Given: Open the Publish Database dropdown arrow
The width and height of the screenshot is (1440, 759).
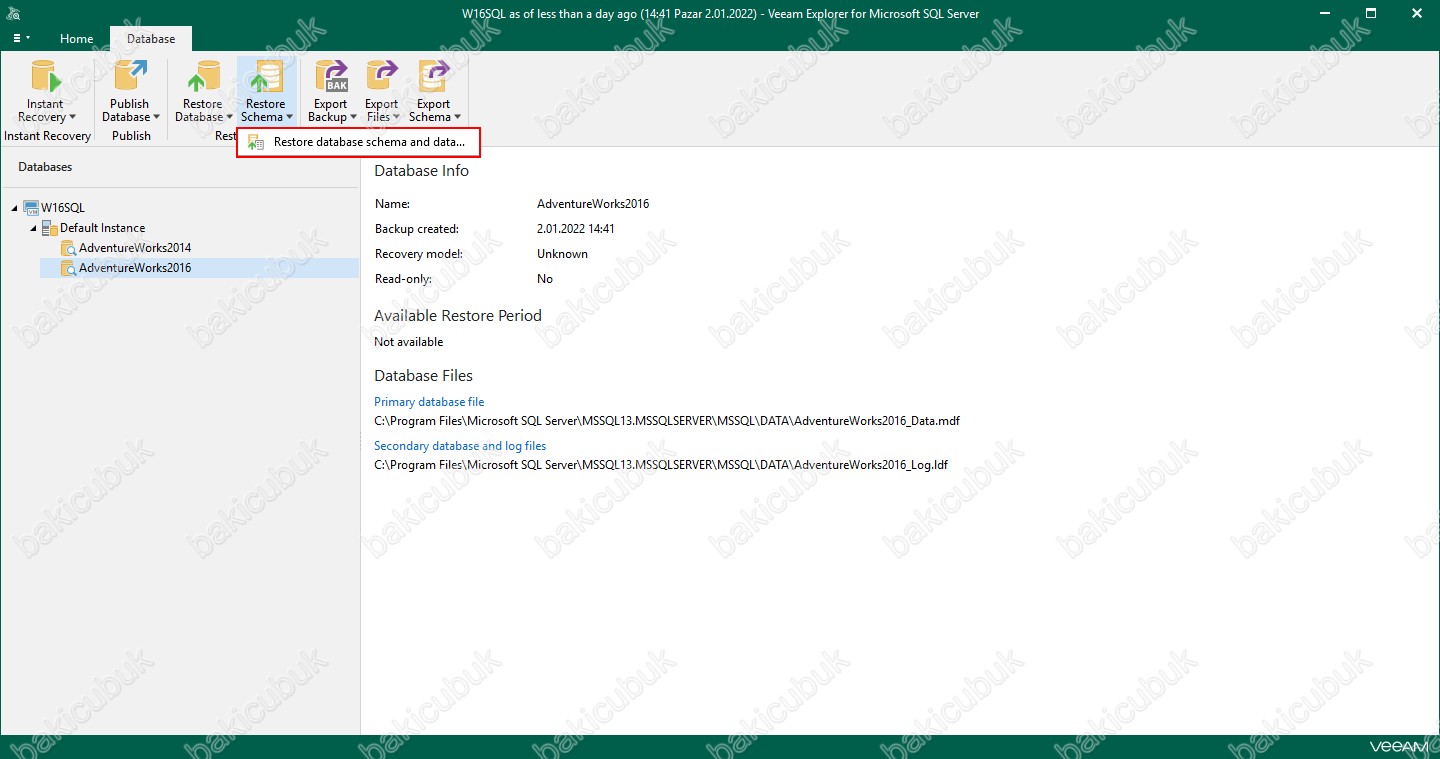Looking at the screenshot, I should (x=156, y=118).
